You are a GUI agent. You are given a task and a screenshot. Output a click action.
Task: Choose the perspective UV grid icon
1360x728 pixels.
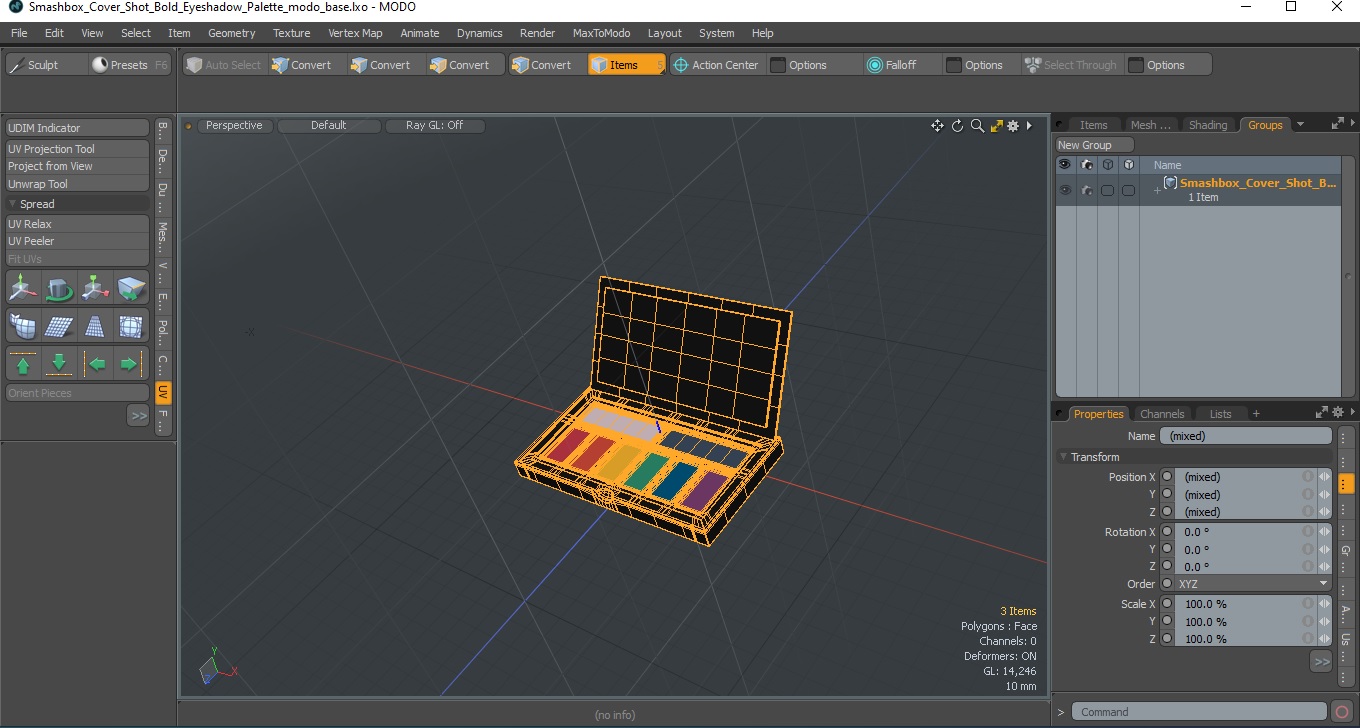pyautogui.click(x=95, y=326)
